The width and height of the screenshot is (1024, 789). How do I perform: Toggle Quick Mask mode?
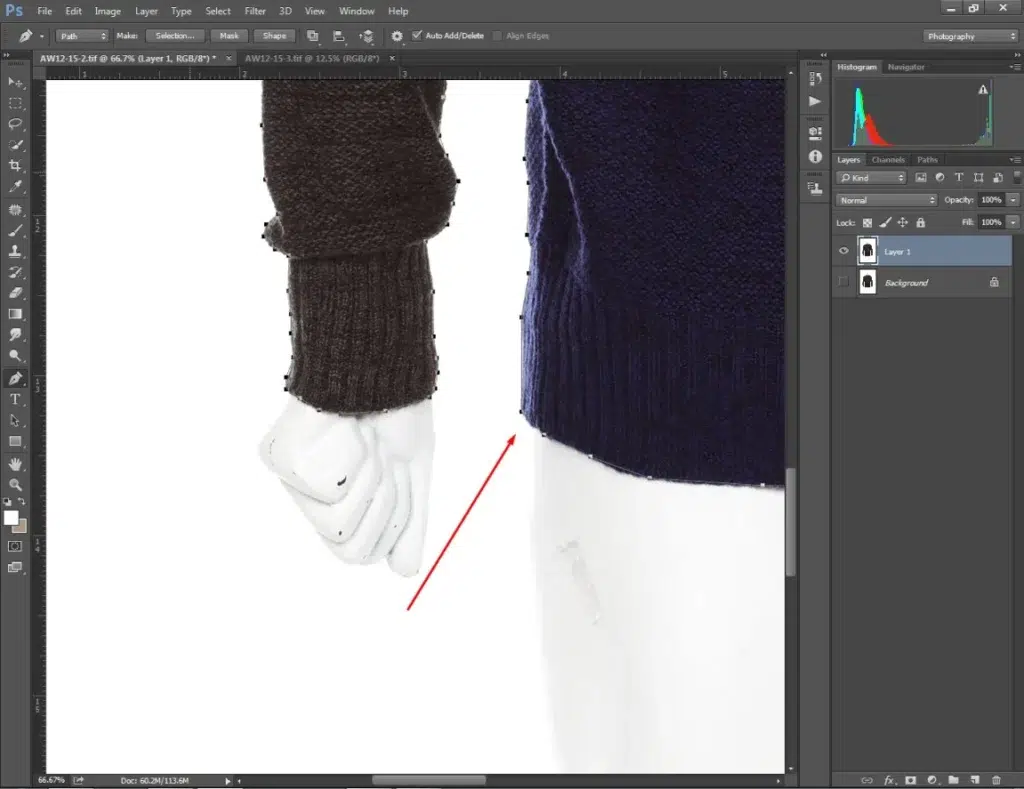[15, 546]
